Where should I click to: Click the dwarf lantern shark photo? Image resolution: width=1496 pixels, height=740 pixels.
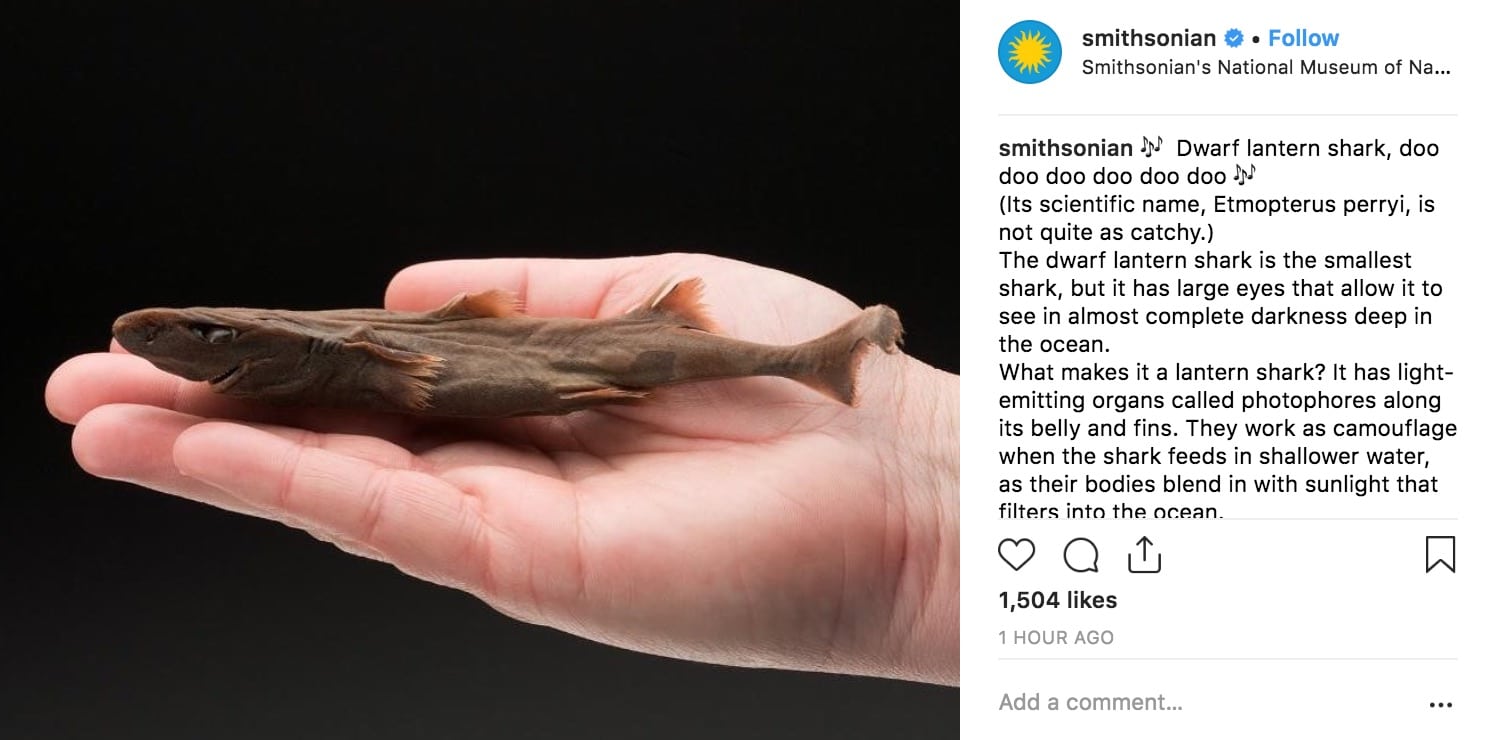[480, 370]
